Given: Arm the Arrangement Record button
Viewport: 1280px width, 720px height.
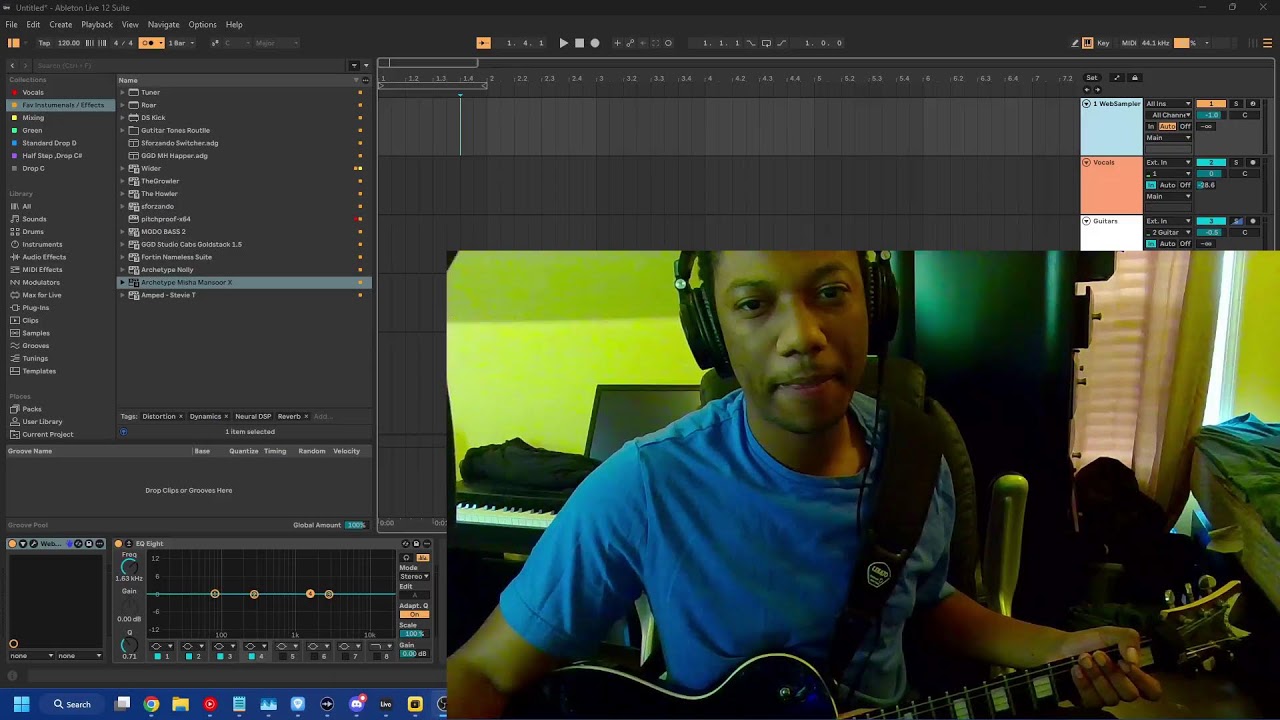Looking at the screenshot, I should click(x=595, y=43).
